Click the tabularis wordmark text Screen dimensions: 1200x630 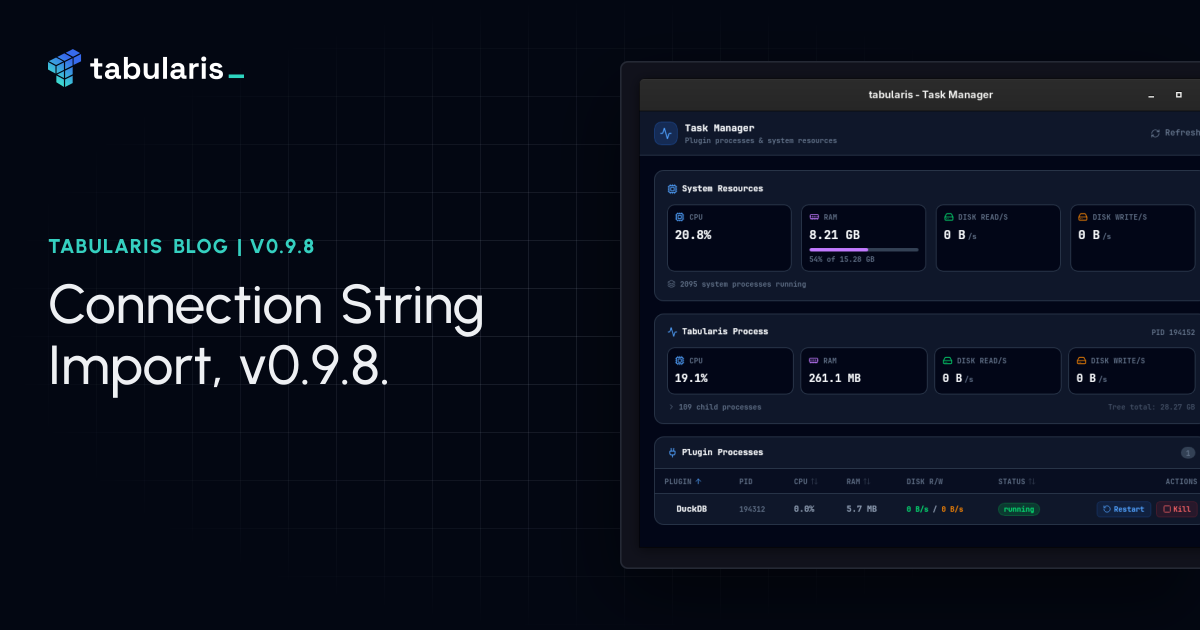click(x=157, y=68)
